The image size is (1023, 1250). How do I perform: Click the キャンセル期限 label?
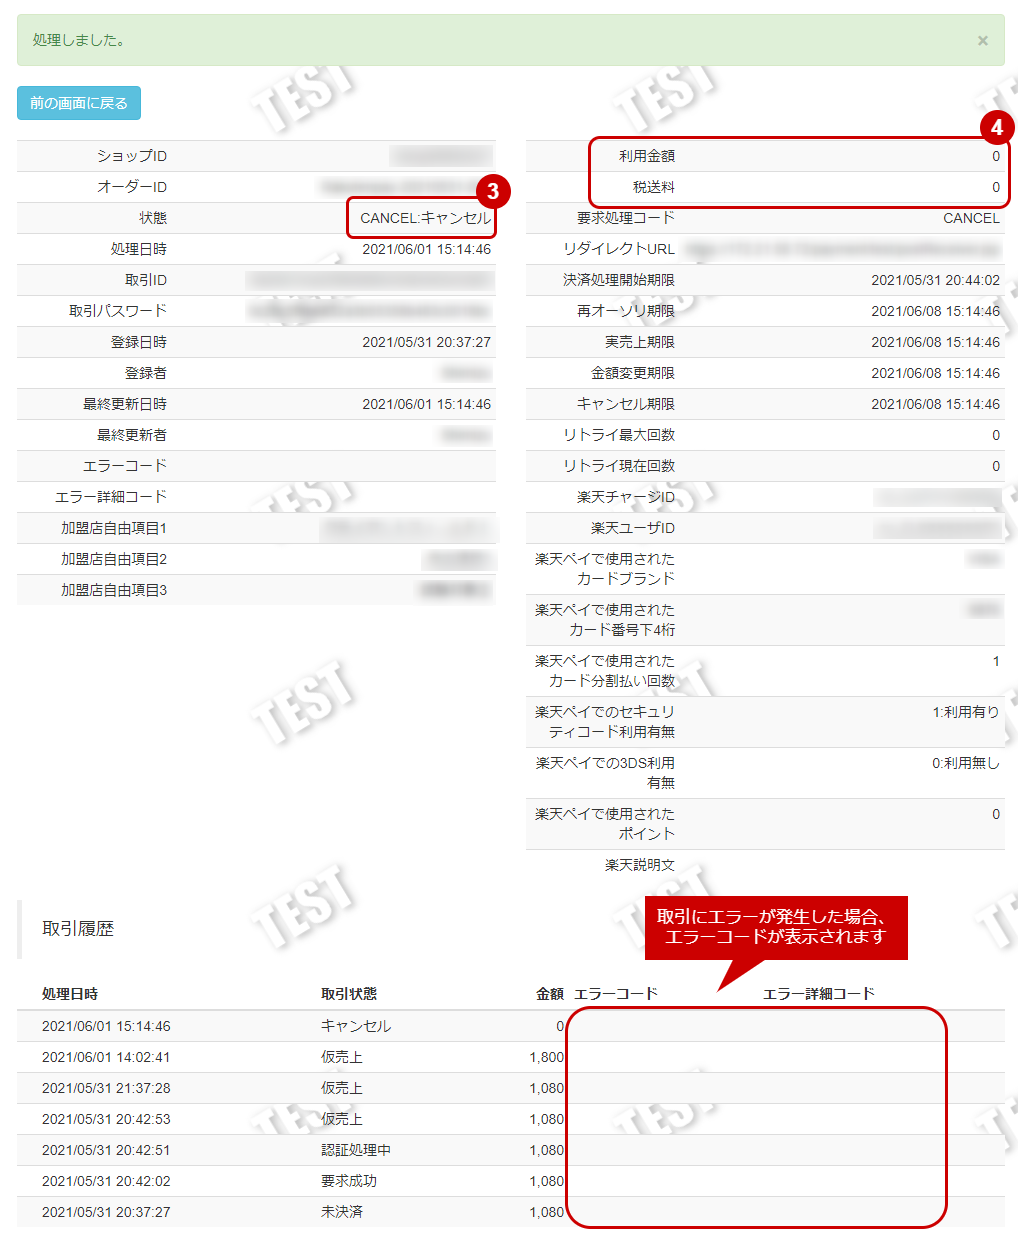tap(626, 404)
